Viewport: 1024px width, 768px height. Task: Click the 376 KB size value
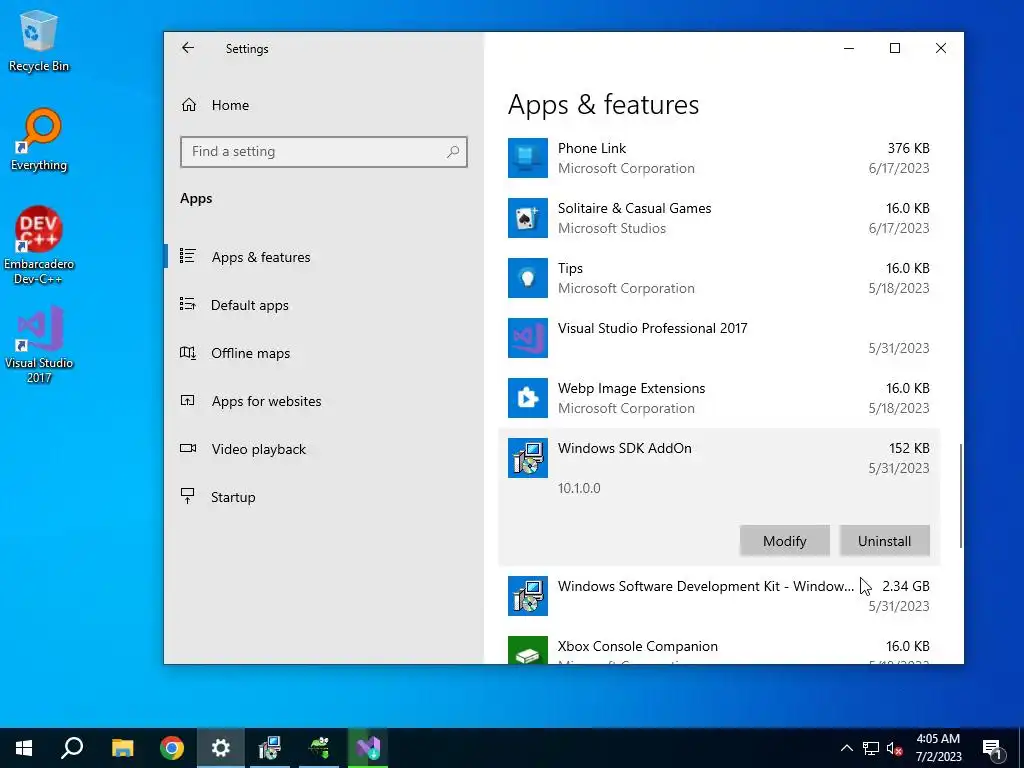coord(908,148)
